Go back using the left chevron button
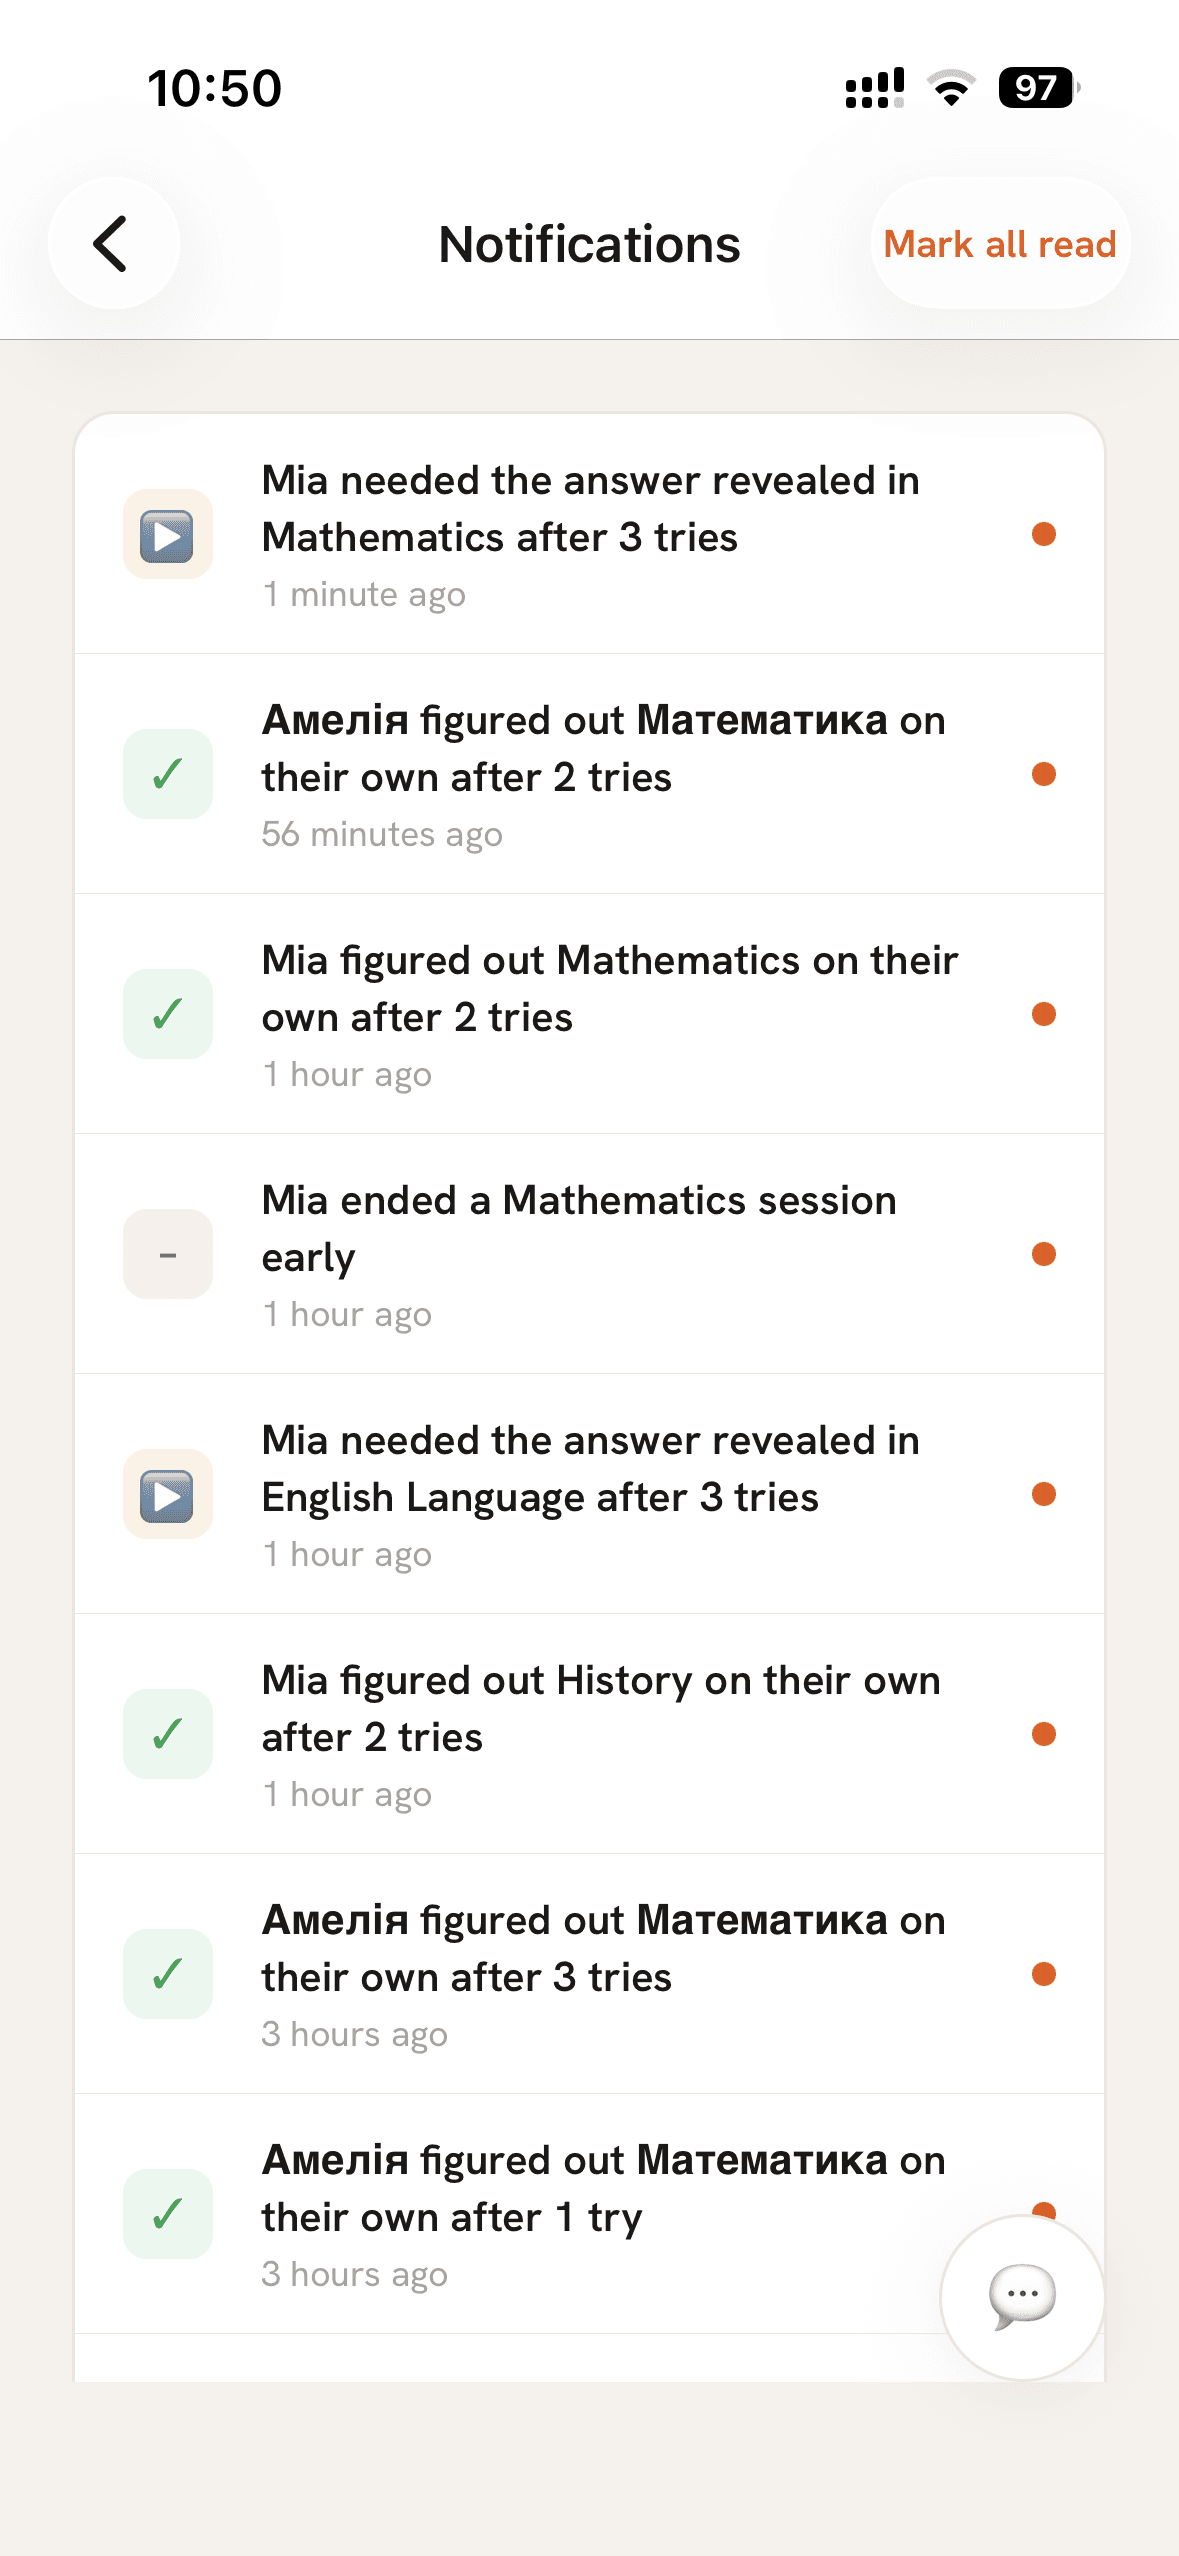 click(113, 243)
